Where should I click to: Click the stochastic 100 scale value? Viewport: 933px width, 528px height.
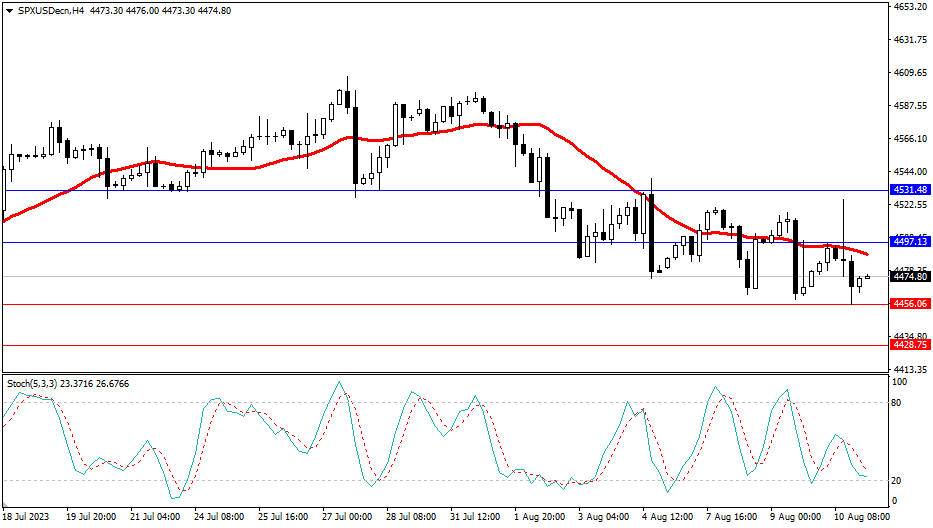click(x=899, y=382)
